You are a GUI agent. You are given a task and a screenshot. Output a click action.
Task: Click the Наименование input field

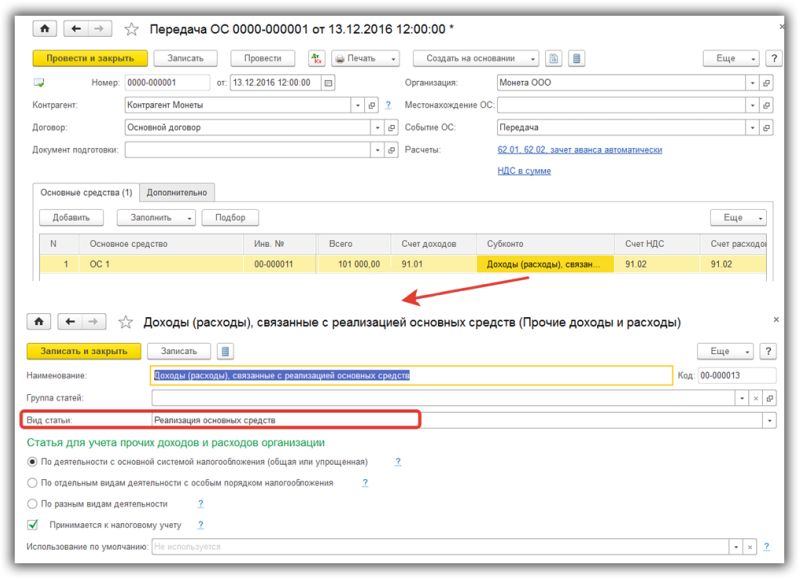coord(412,375)
